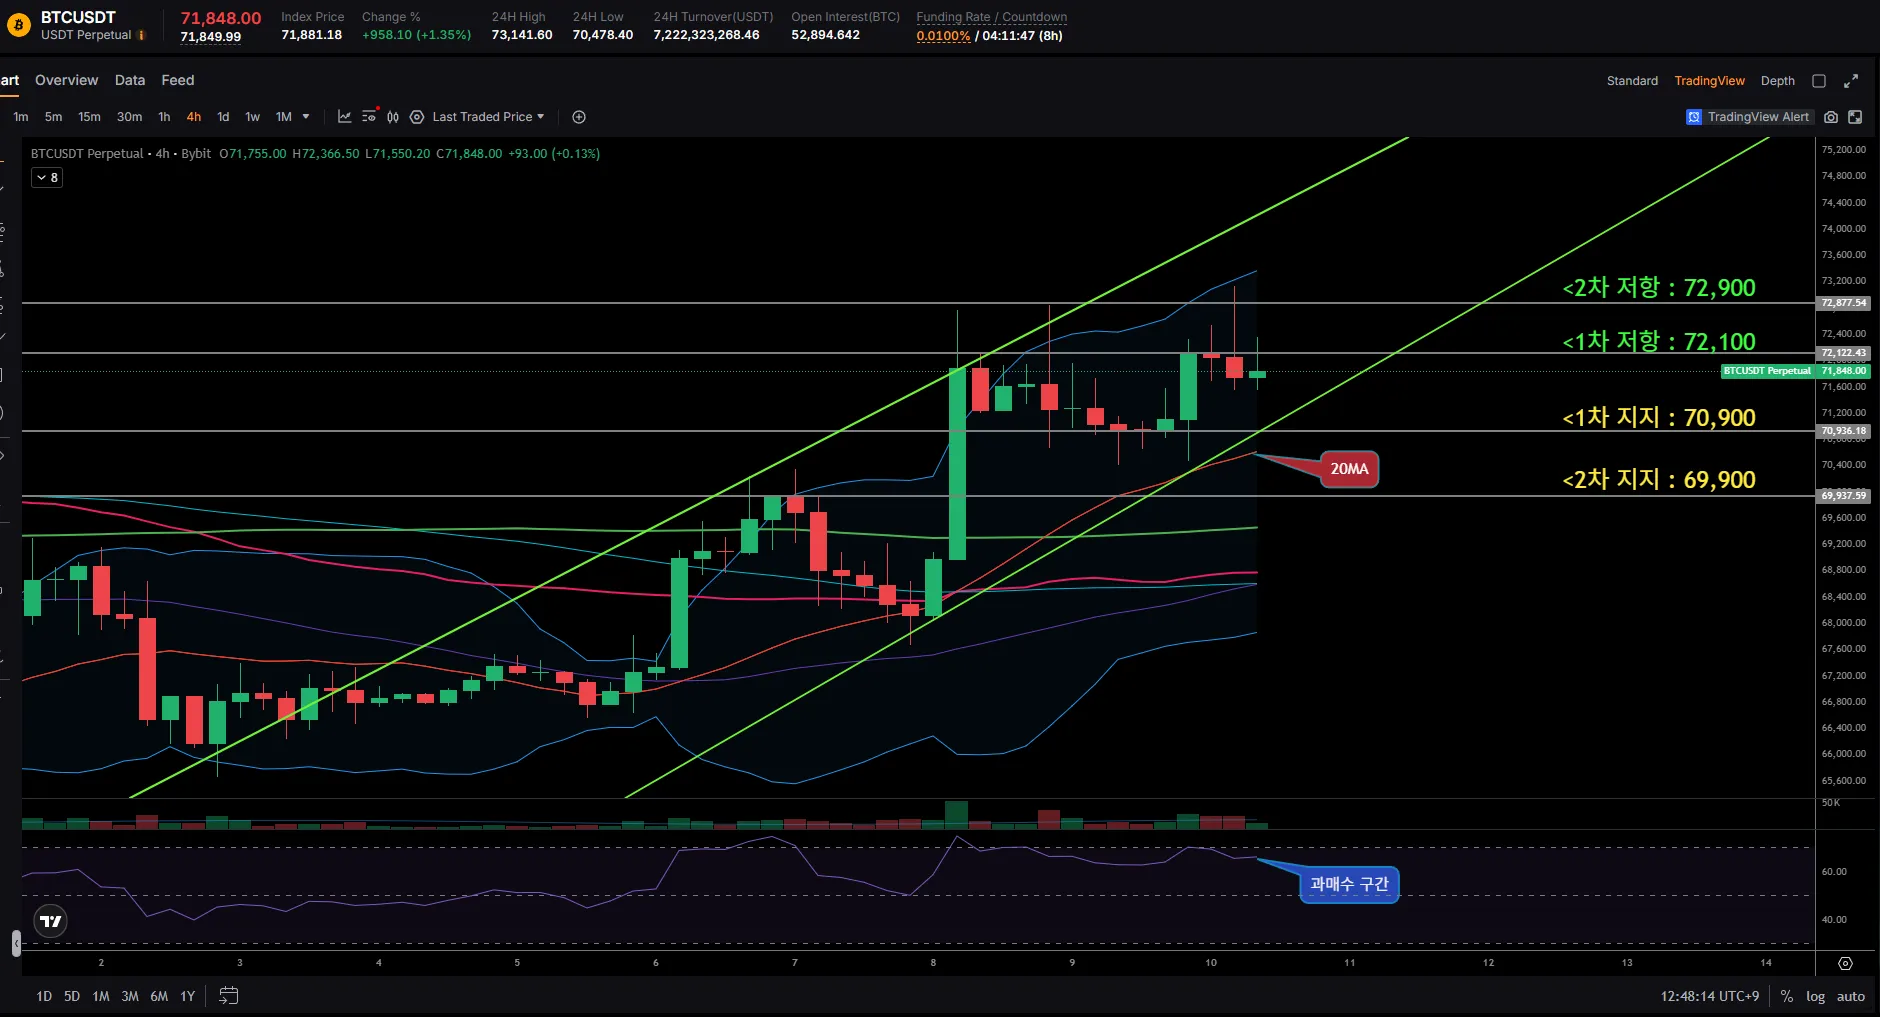Click the TradingView logo badge

[x=51, y=921]
